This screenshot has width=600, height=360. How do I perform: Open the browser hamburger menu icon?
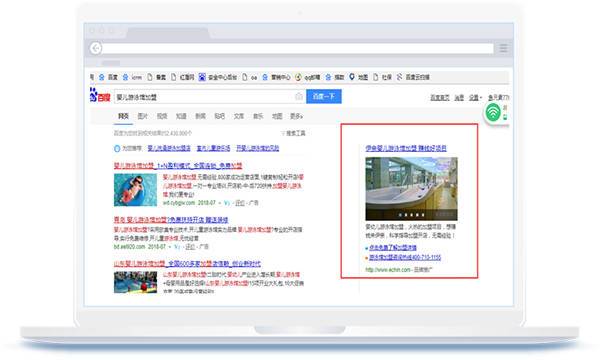point(503,48)
